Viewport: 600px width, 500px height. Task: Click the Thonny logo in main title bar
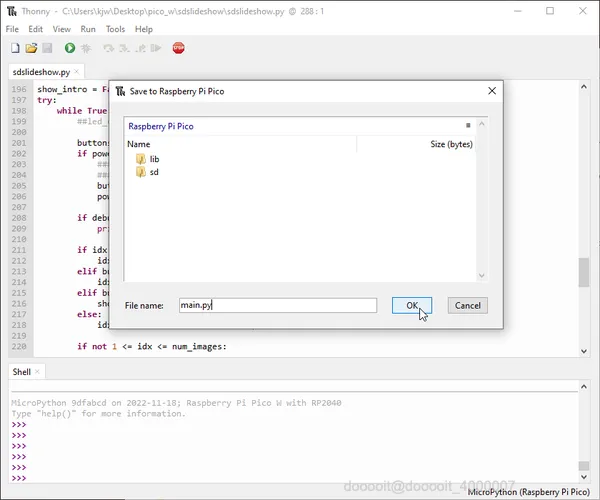tap(12, 11)
